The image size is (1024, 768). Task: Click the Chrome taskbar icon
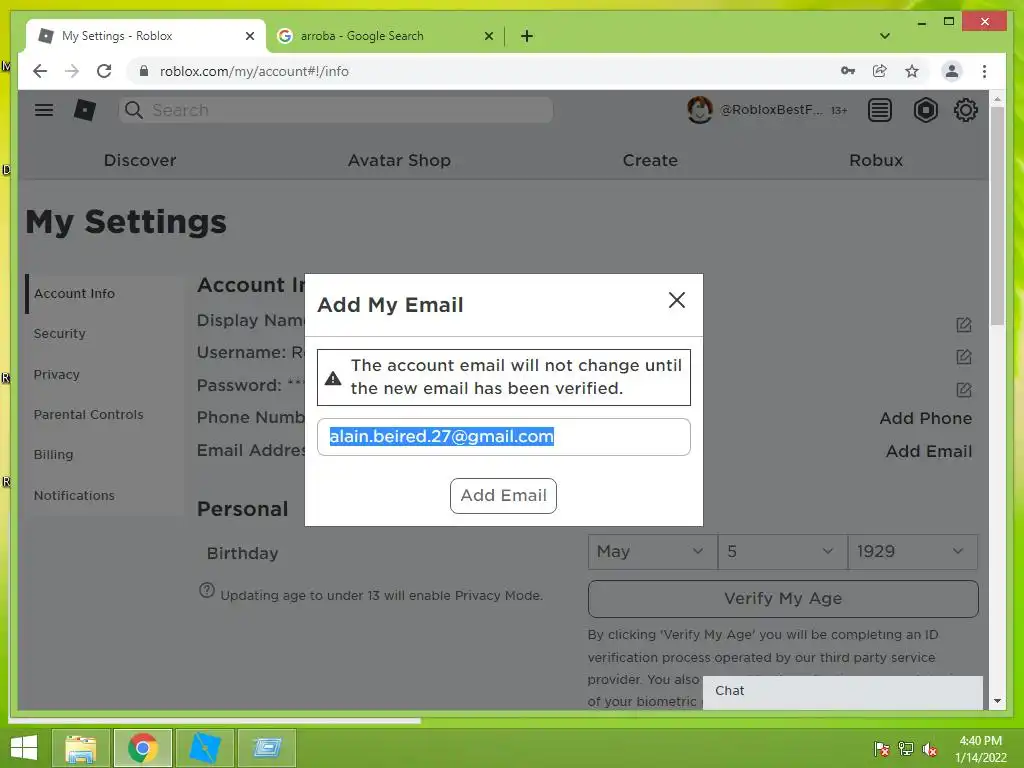[x=143, y=748]
